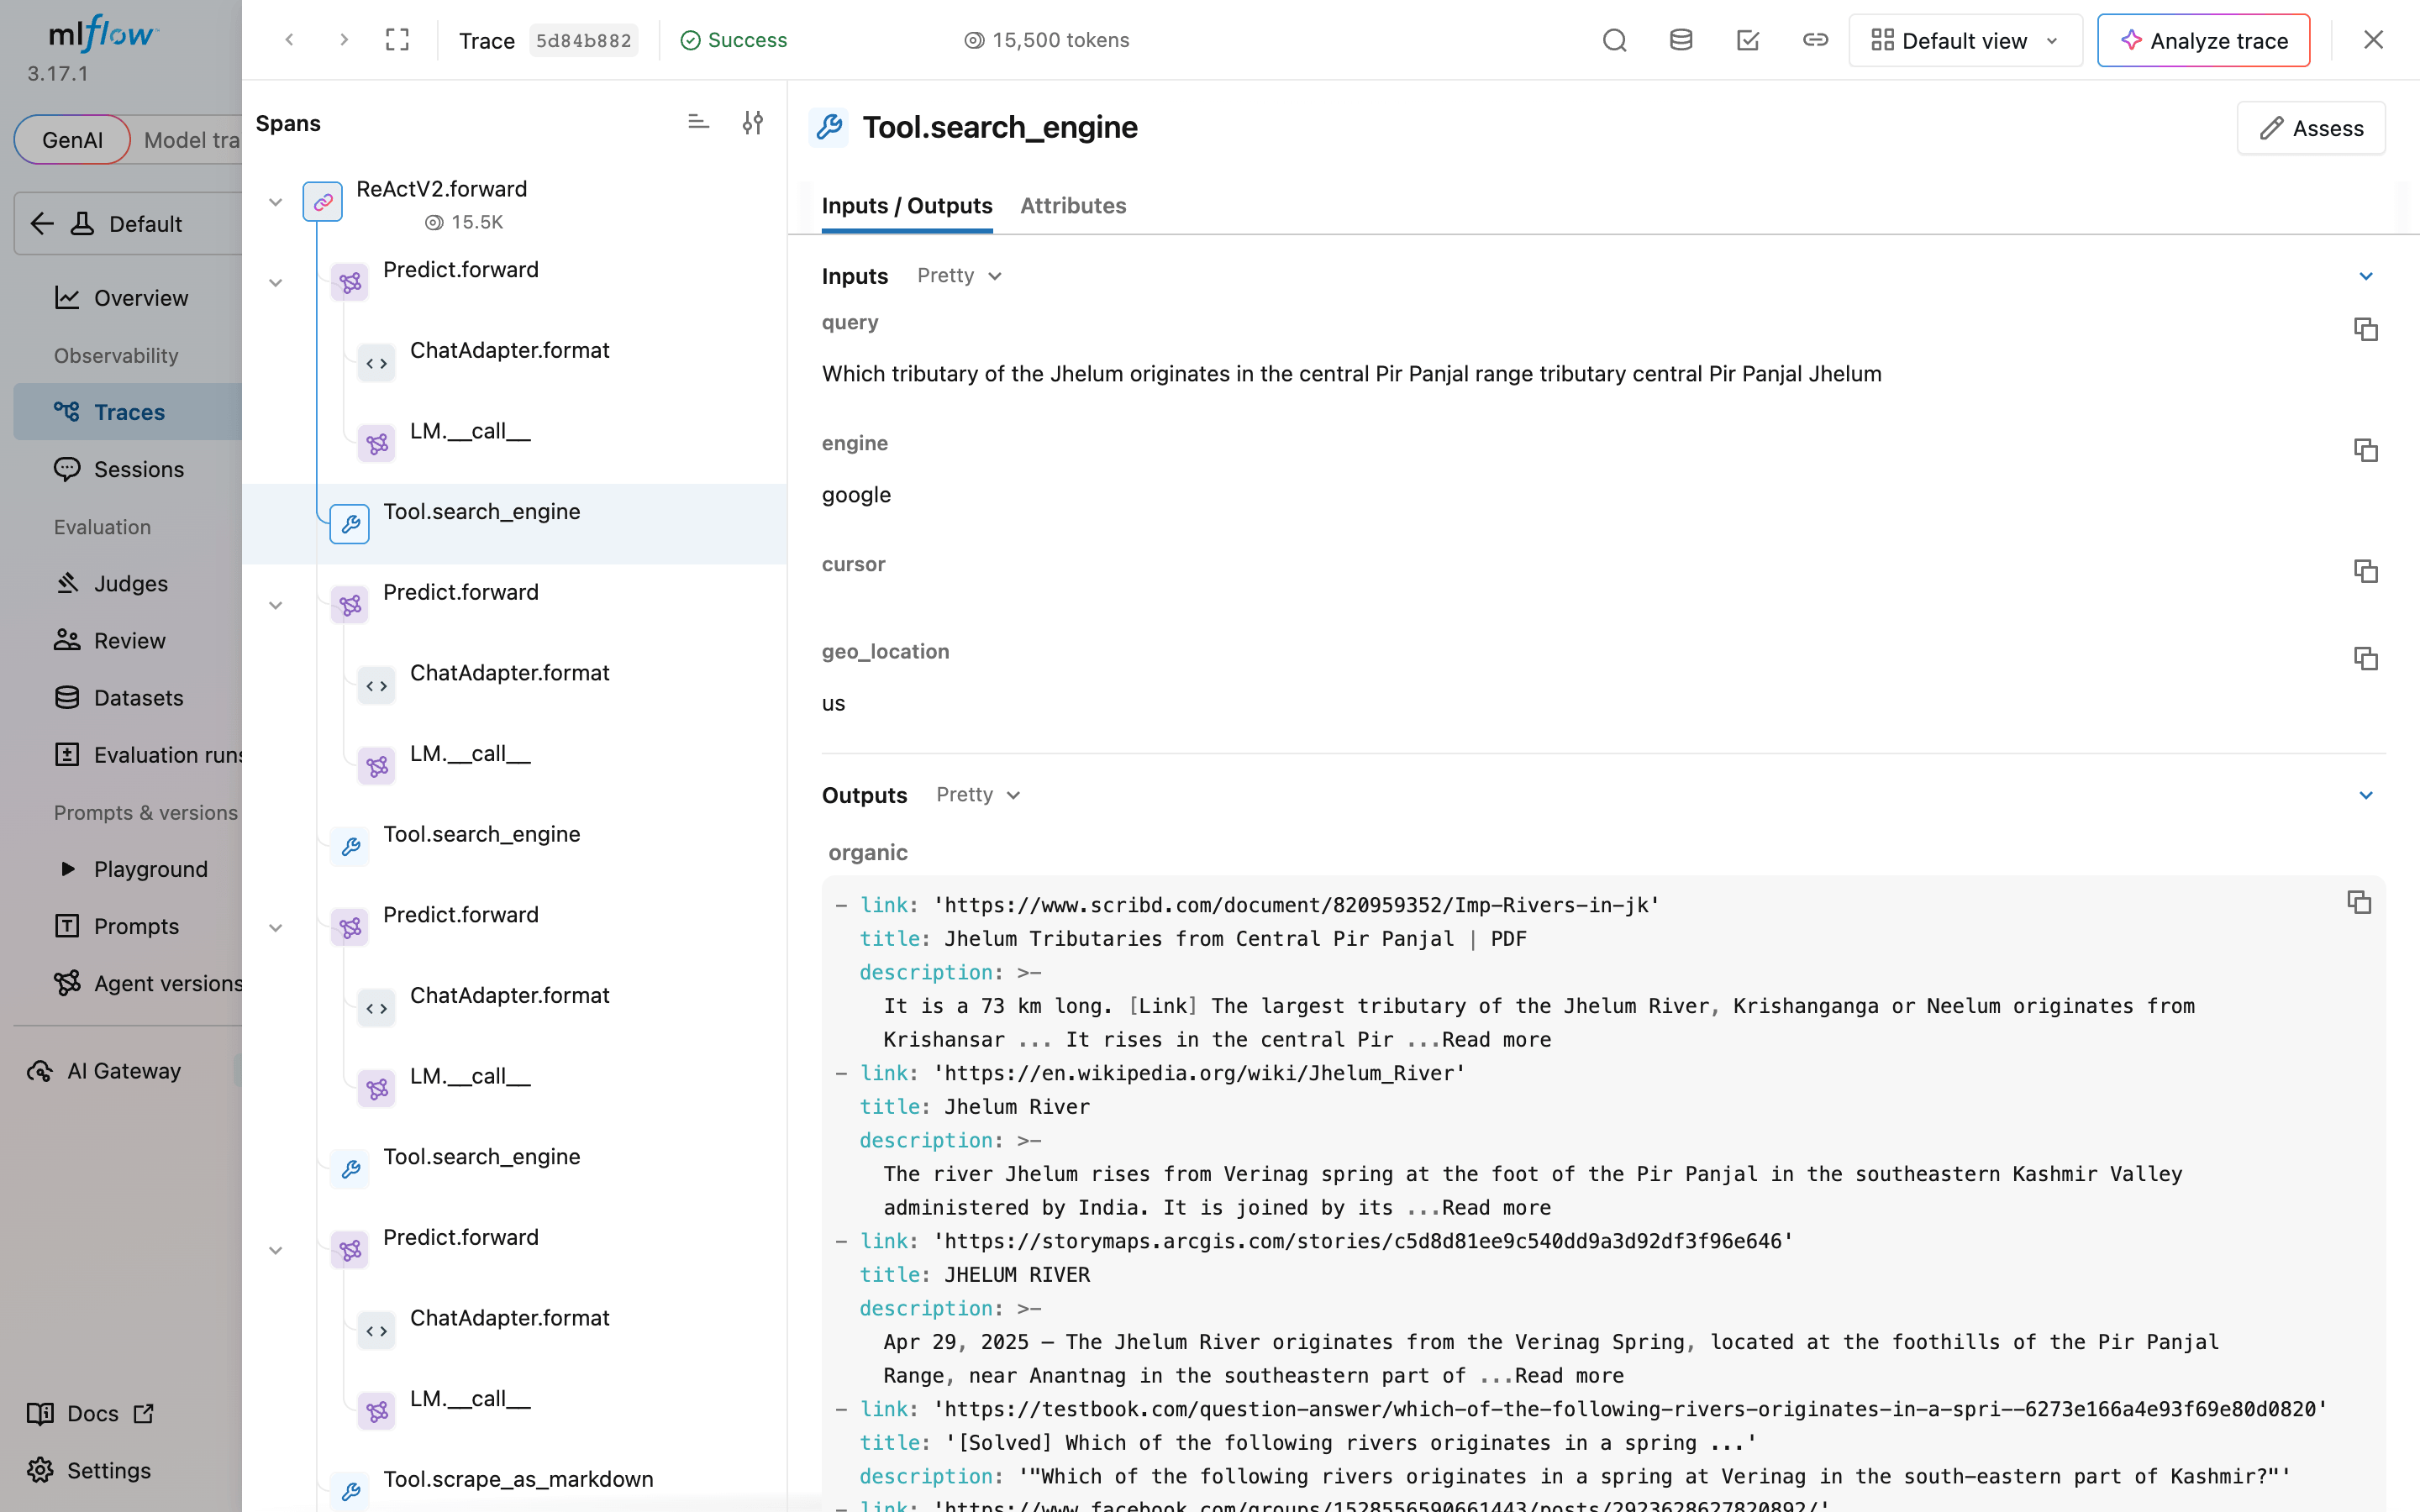Click the checkbox-pen assessment icon in header
Screen dimensions: 2420x1512
tap(1748, 40)
